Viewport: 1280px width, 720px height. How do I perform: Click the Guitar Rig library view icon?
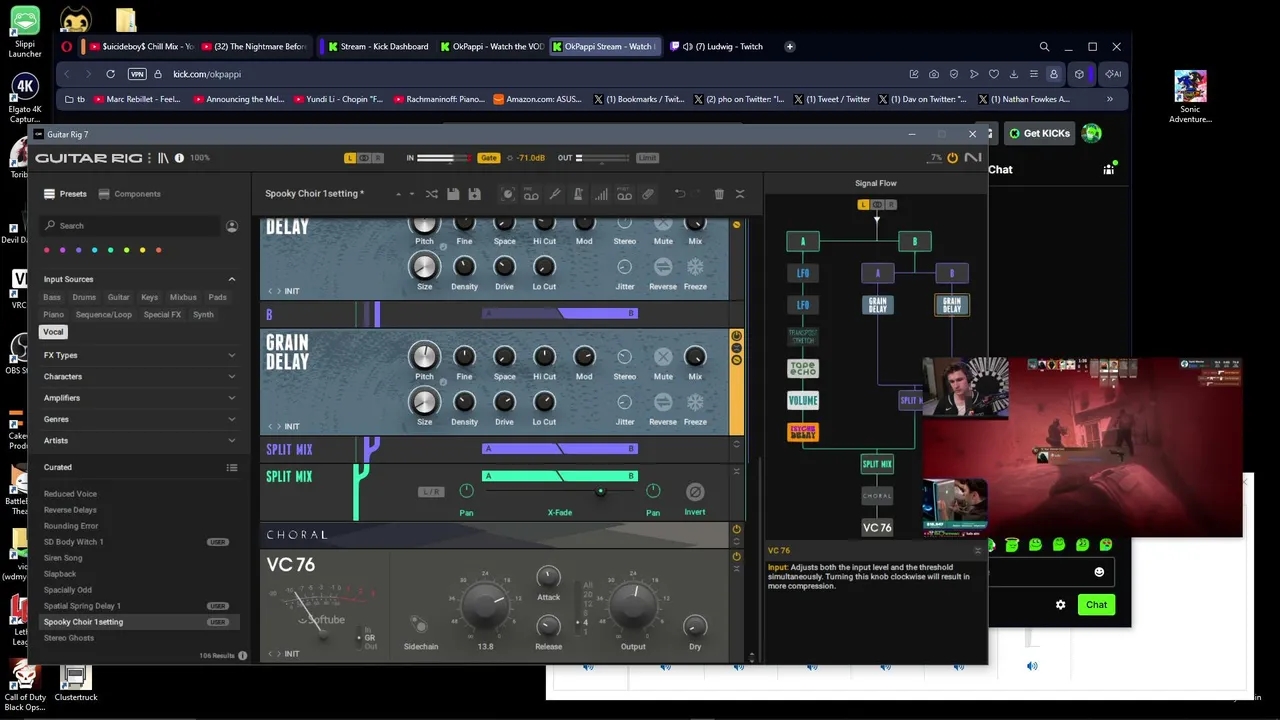click(x=163, y=158)
